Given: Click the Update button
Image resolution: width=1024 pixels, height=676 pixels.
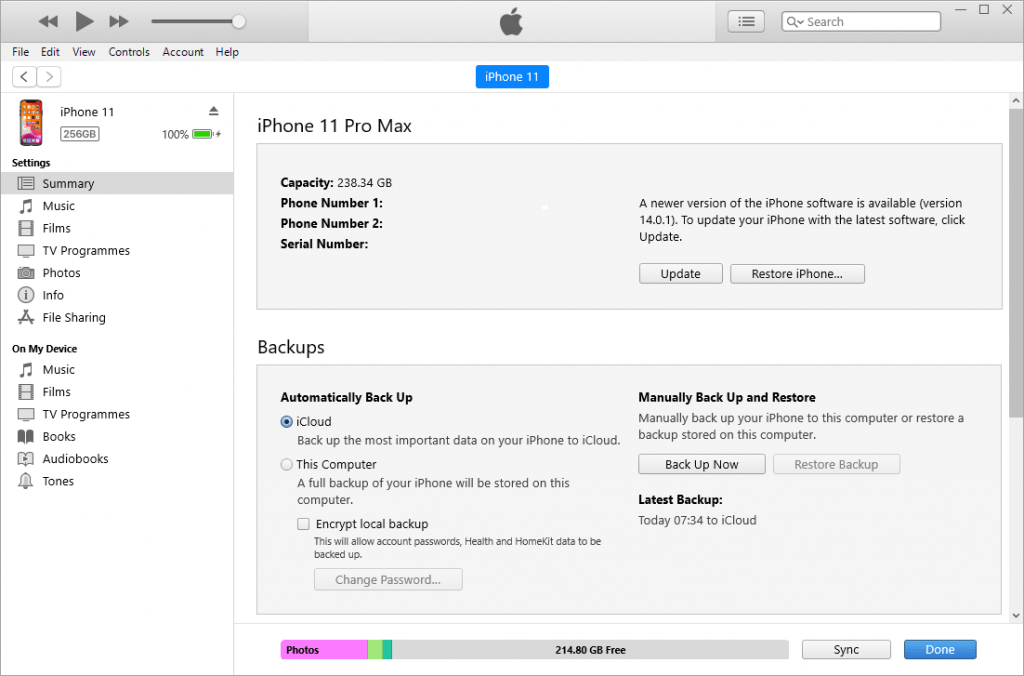Looking at the screenshot, I should coord(680,274).
